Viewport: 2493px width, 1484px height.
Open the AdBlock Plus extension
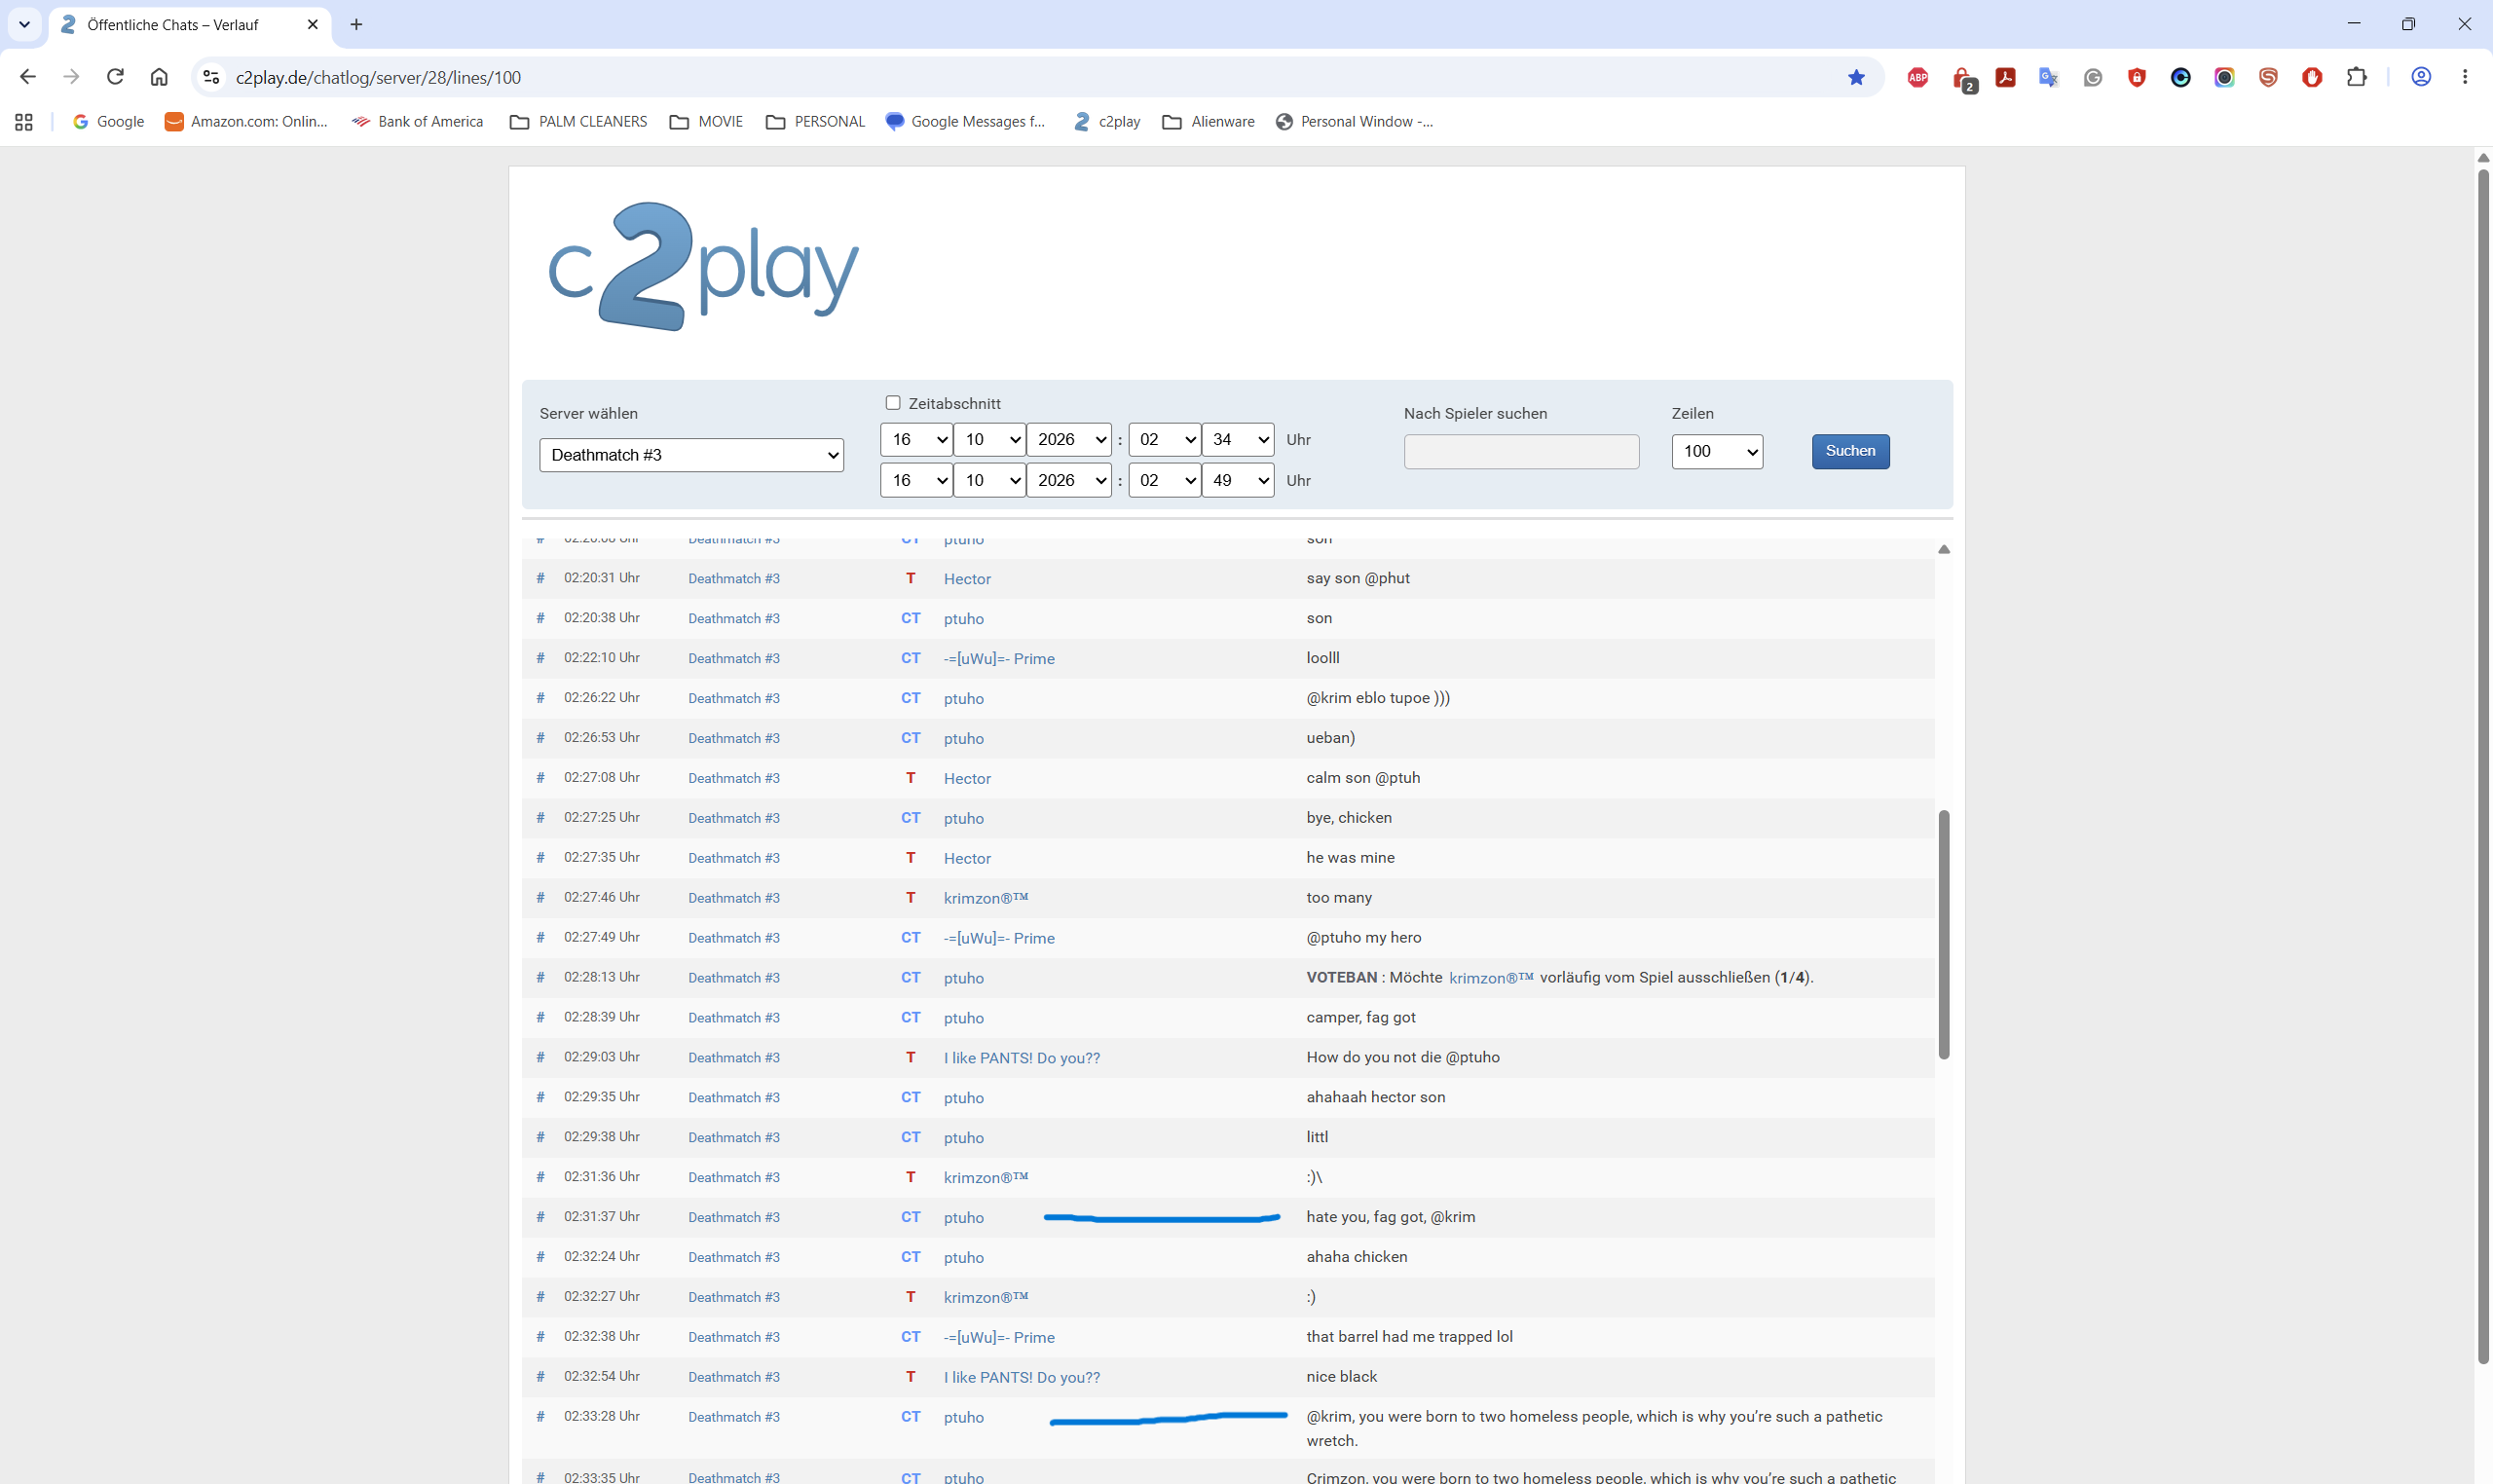(1917, 77)
